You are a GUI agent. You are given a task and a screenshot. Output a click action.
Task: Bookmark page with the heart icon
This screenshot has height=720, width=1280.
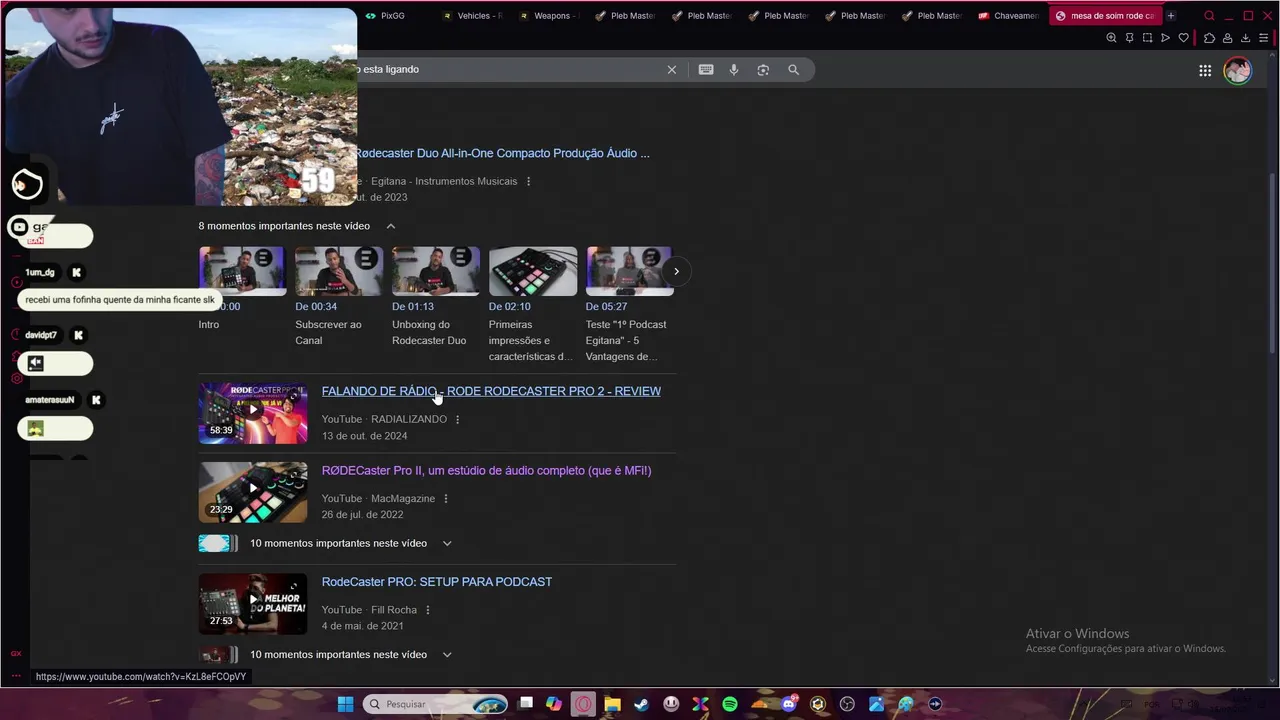point(1183,38)
